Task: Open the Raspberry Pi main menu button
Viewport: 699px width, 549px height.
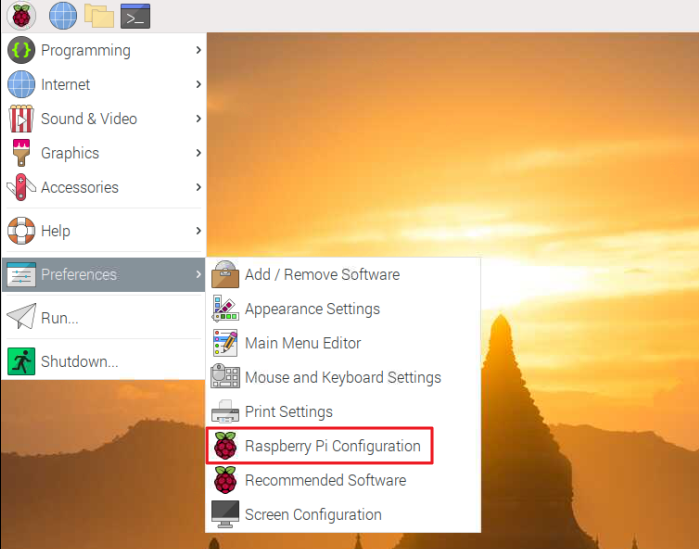Action: pos(21,16)
